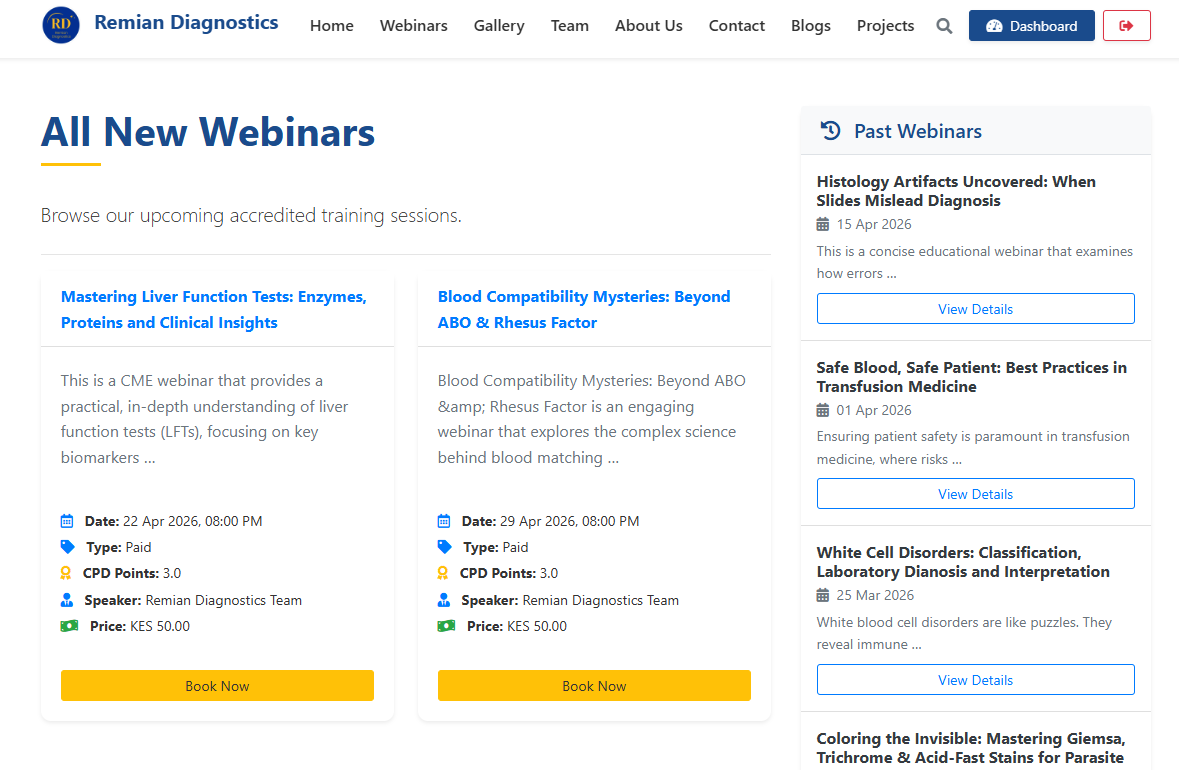Open the search magnifier icon

[x=944, y=26]
